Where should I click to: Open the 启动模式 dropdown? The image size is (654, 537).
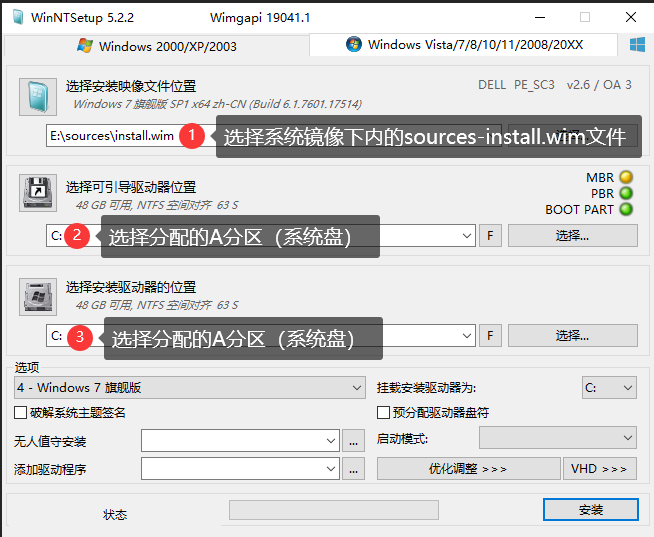[557, 438]
